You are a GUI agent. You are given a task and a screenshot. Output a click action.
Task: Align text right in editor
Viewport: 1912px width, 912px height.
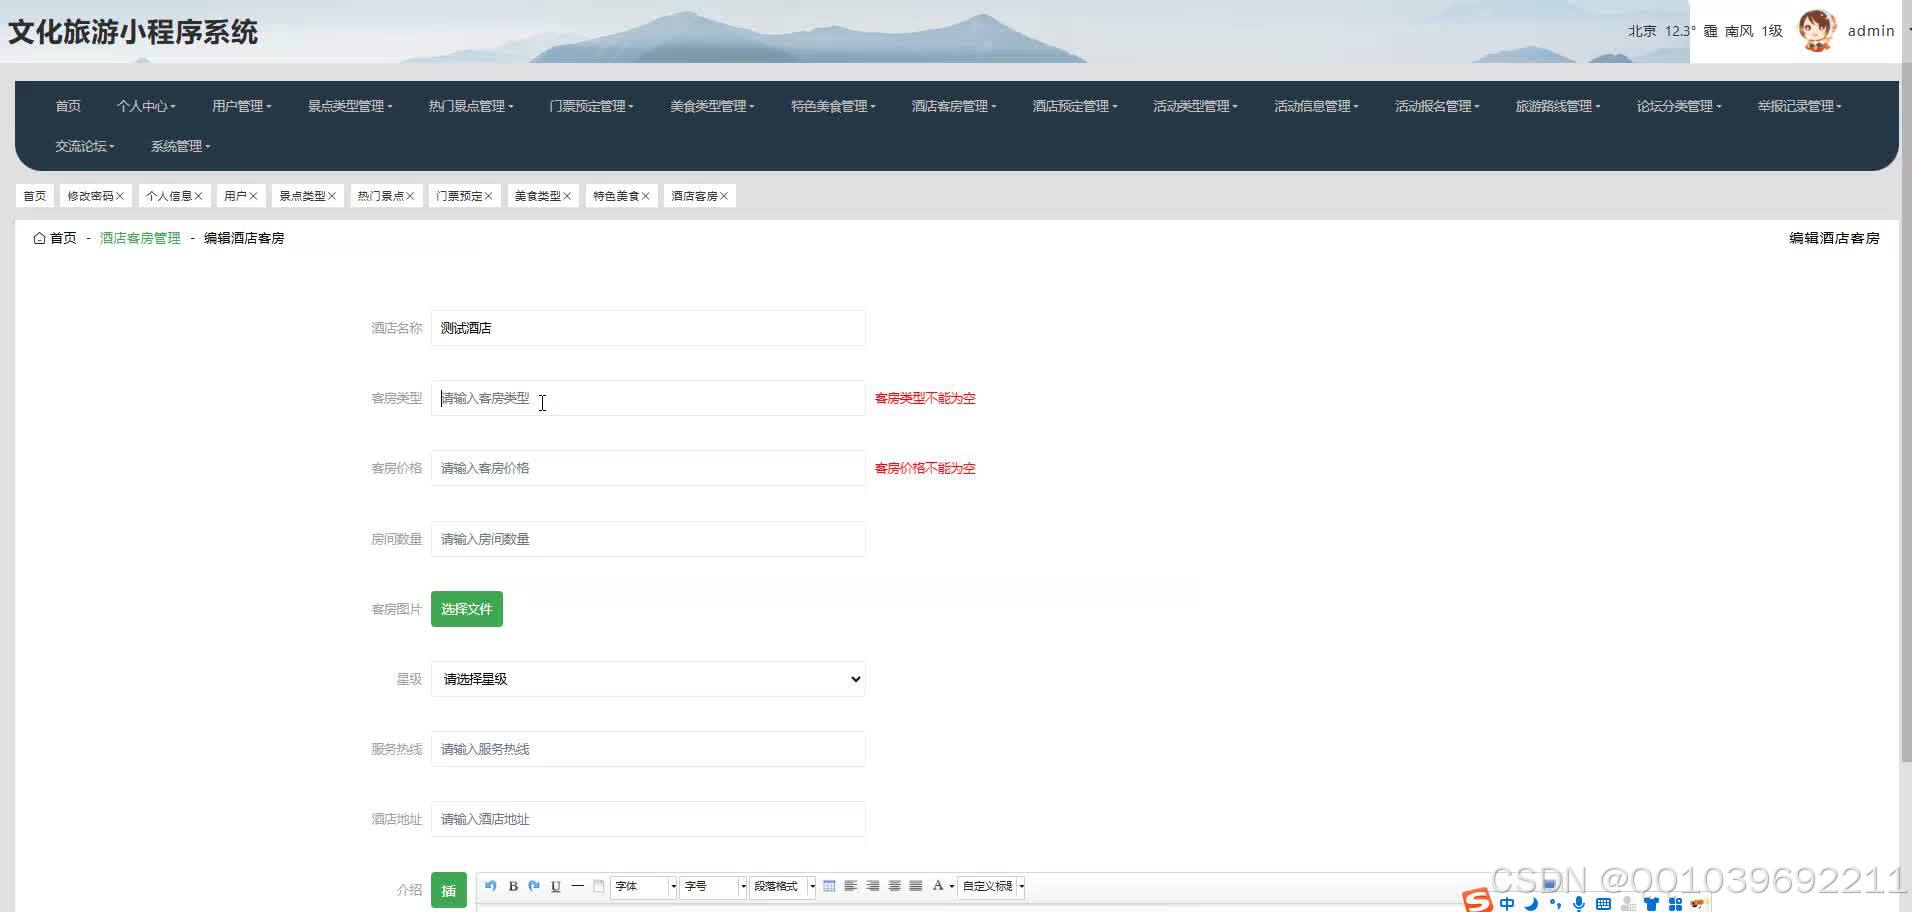873,886
